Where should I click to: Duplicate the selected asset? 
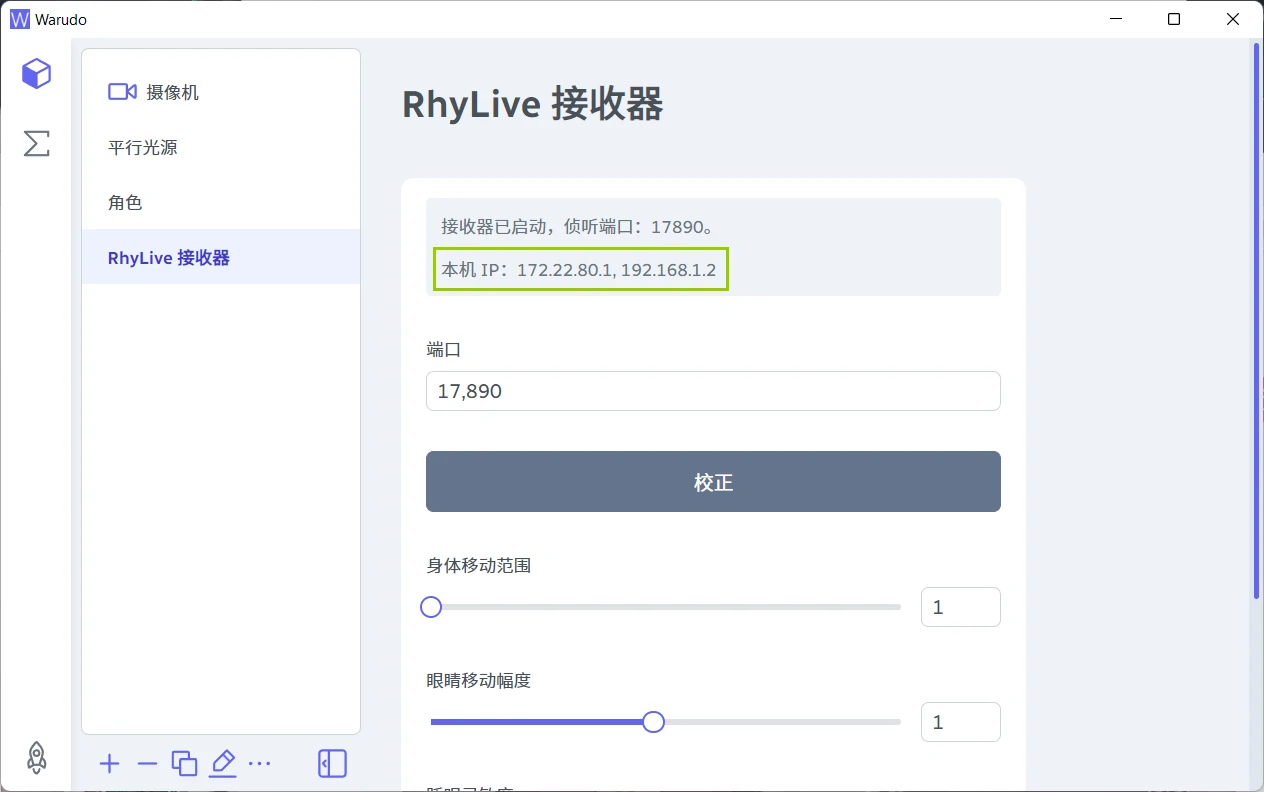[x=184, y=764]
